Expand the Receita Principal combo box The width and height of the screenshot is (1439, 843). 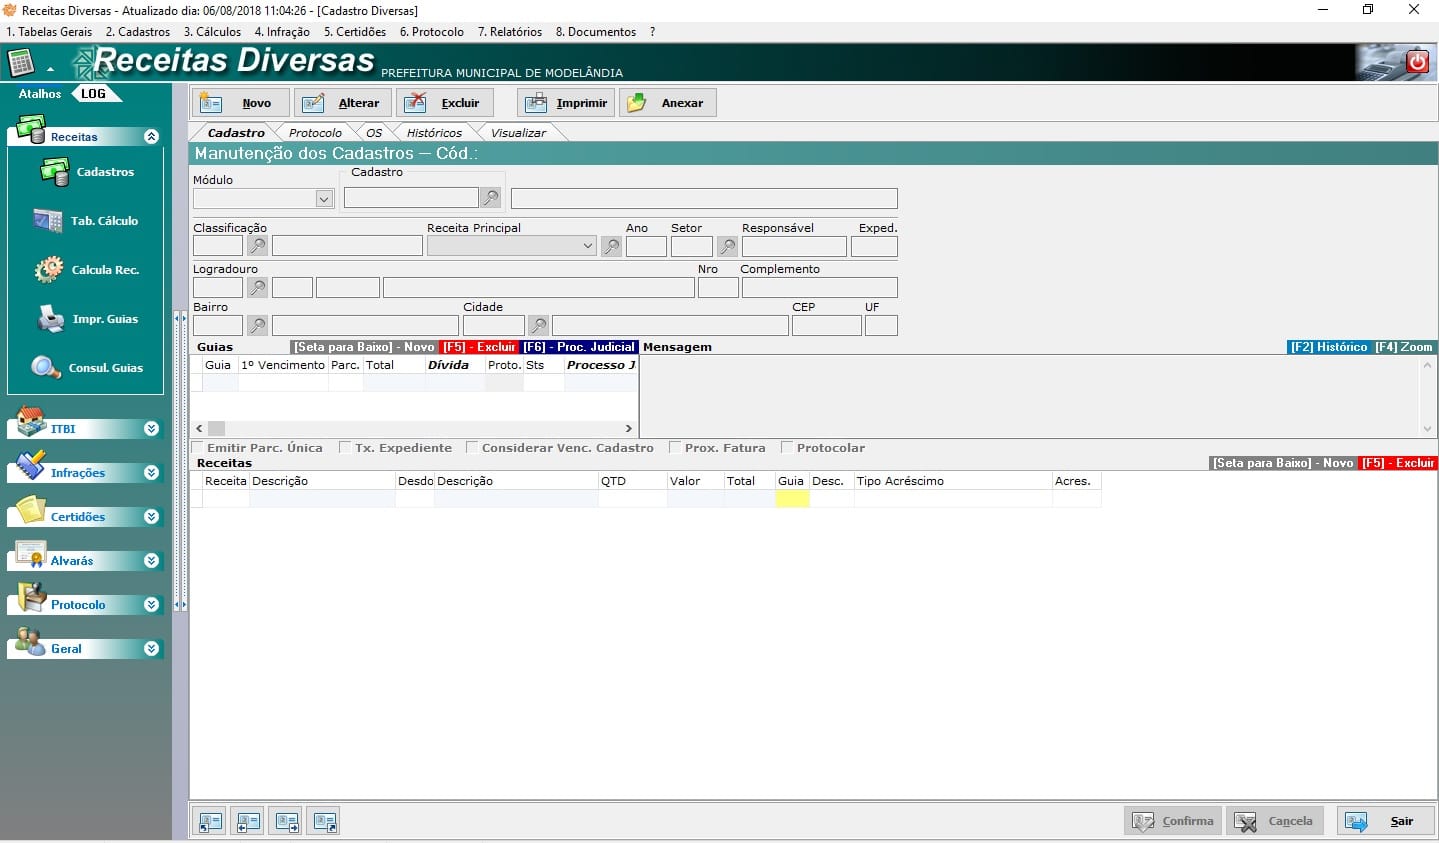tap(587, 246)
